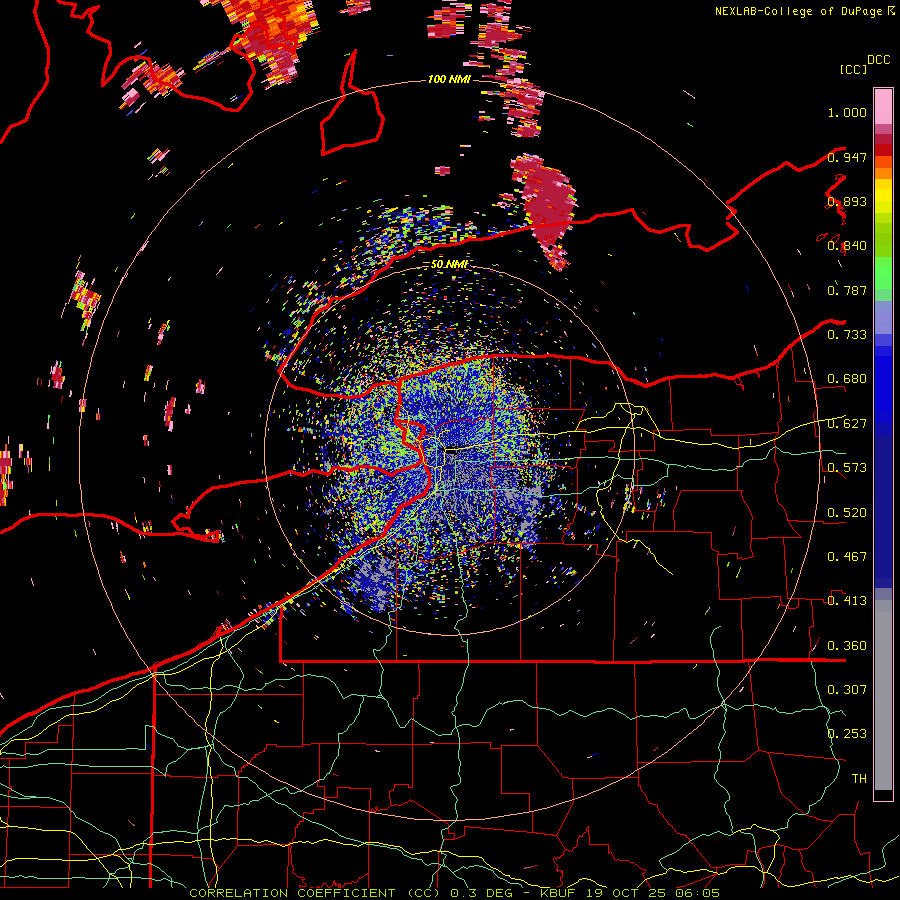Image resolution: width=900 pixels, height=900 pixels.
Task: Select the DCC product label
Action: coord(878,60)
